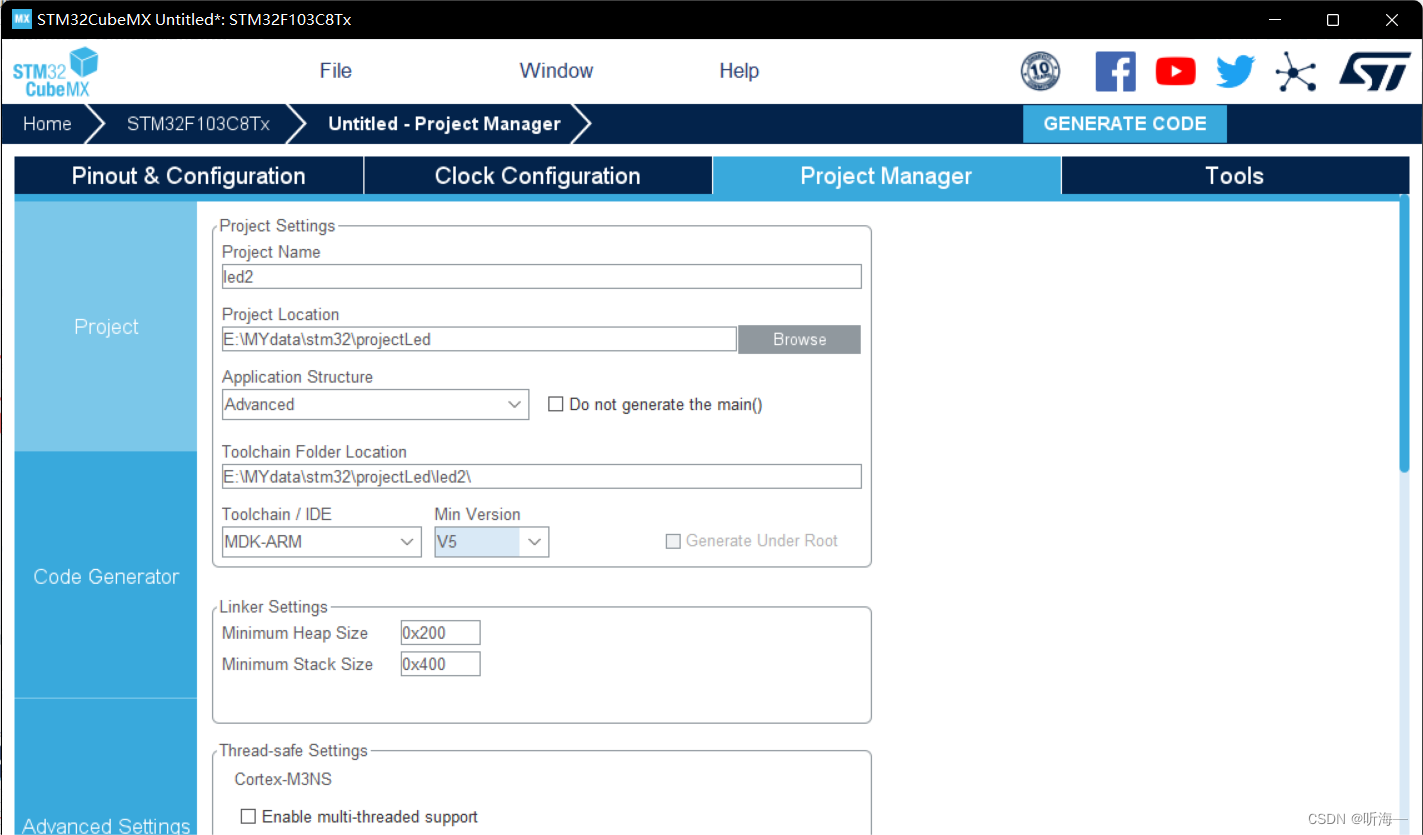Screen dimensions: 1423x835
Task: Select Project in the side panel
Action: (106, 327)
